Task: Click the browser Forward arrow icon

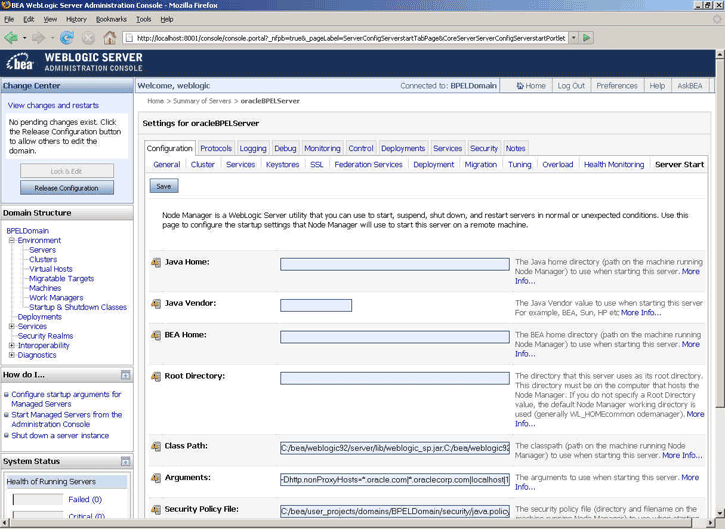Action: [x=39, y=37]
